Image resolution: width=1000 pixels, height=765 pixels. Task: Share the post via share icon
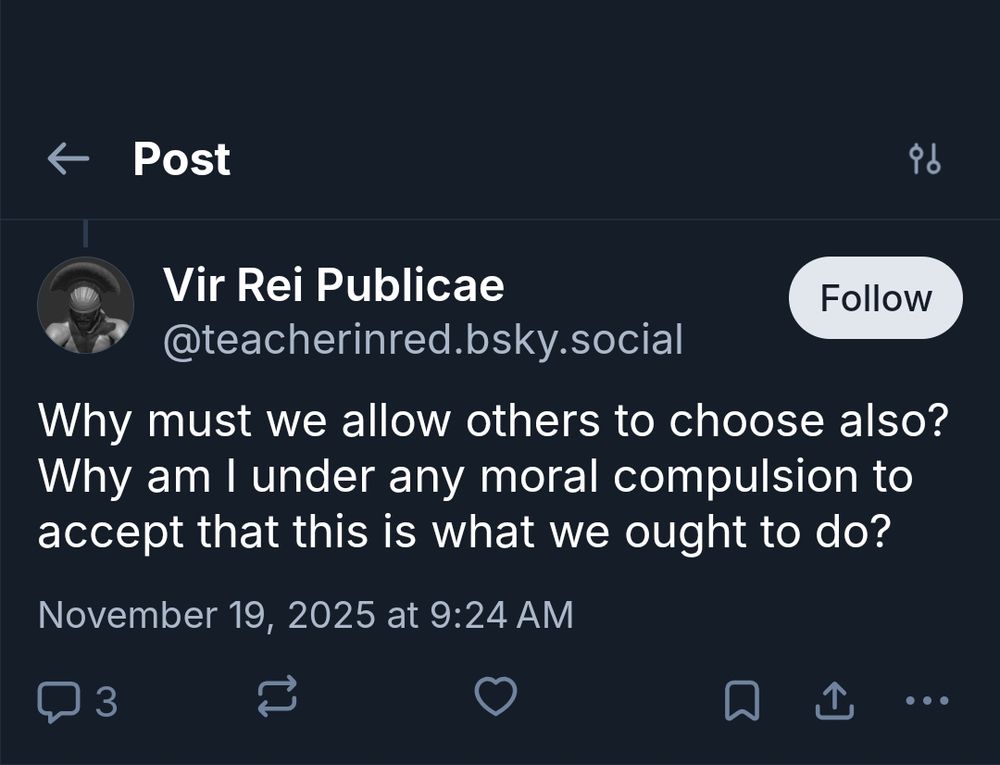[x=834, y=700]
